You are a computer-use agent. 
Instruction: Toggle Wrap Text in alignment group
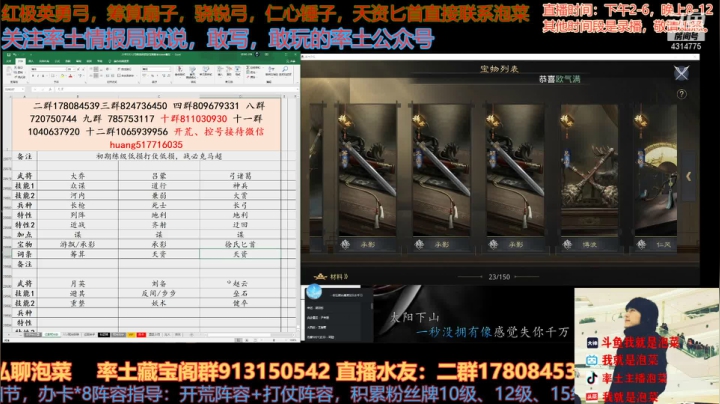point(124,69)
